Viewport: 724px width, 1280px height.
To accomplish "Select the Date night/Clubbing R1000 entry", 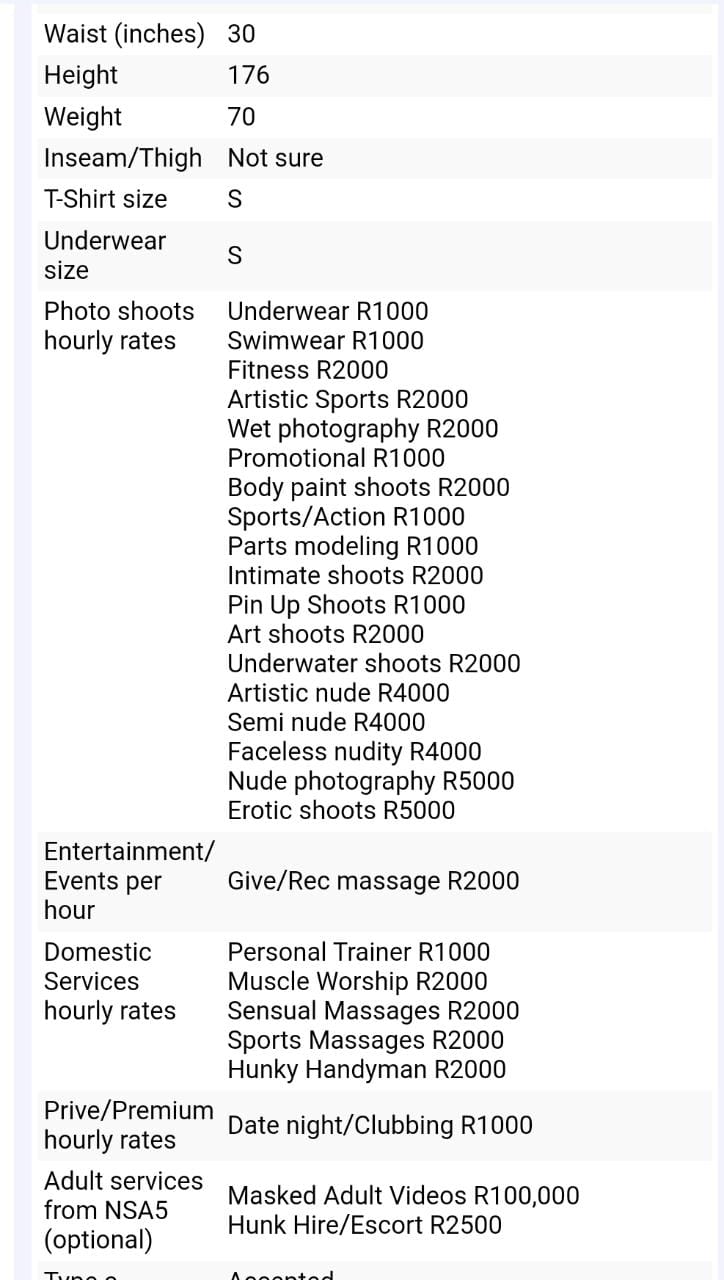I will tap(380, 1125).
